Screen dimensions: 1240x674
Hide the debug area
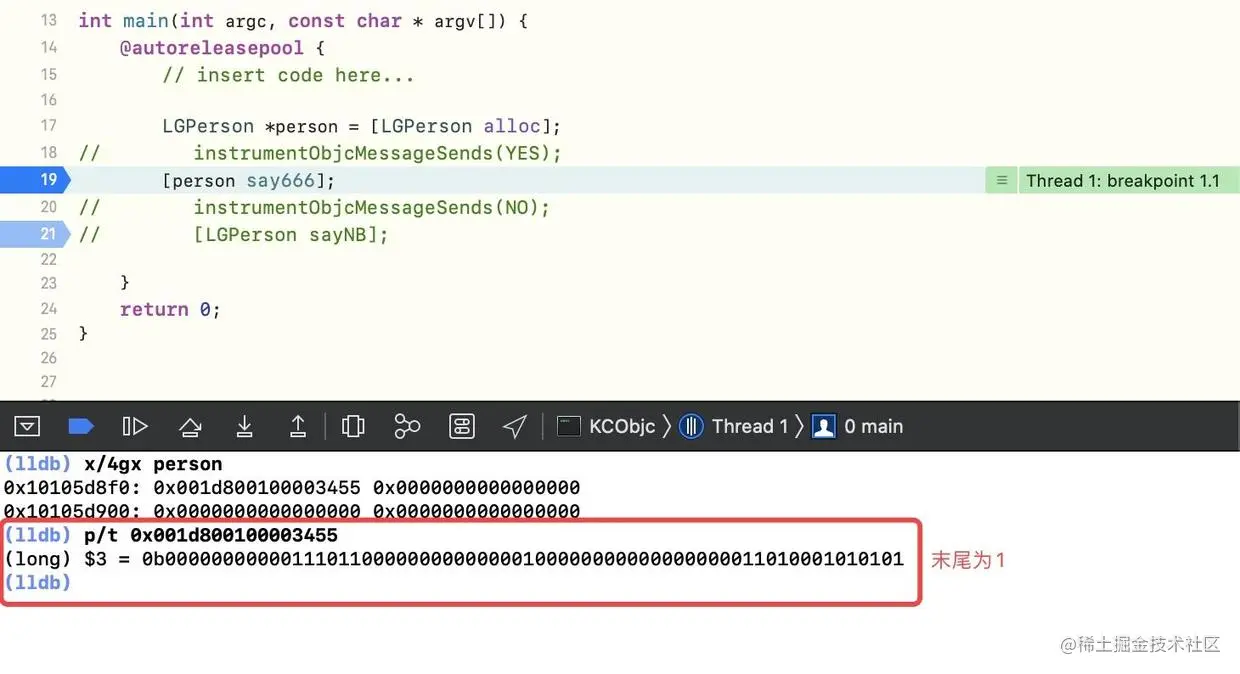coord(27,425)
